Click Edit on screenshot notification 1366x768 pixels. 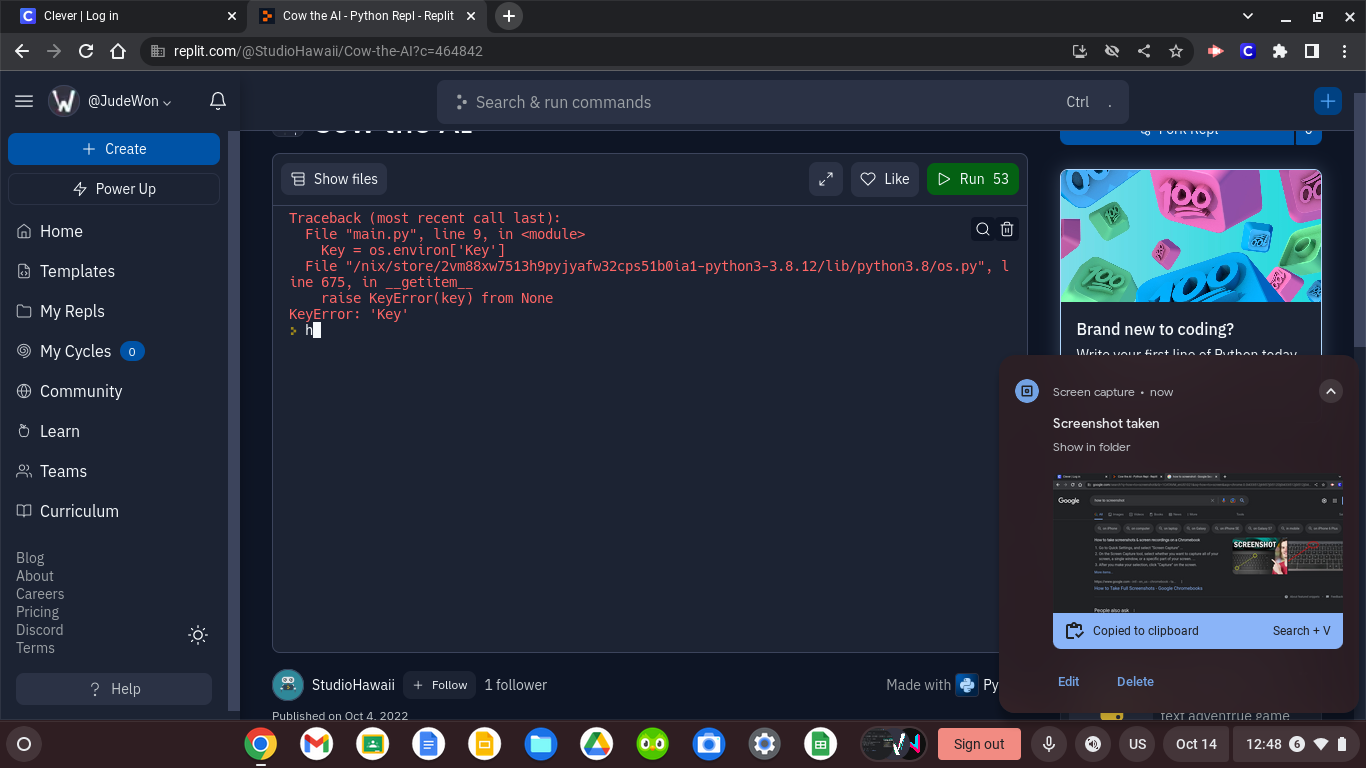tap(1068, 681)
